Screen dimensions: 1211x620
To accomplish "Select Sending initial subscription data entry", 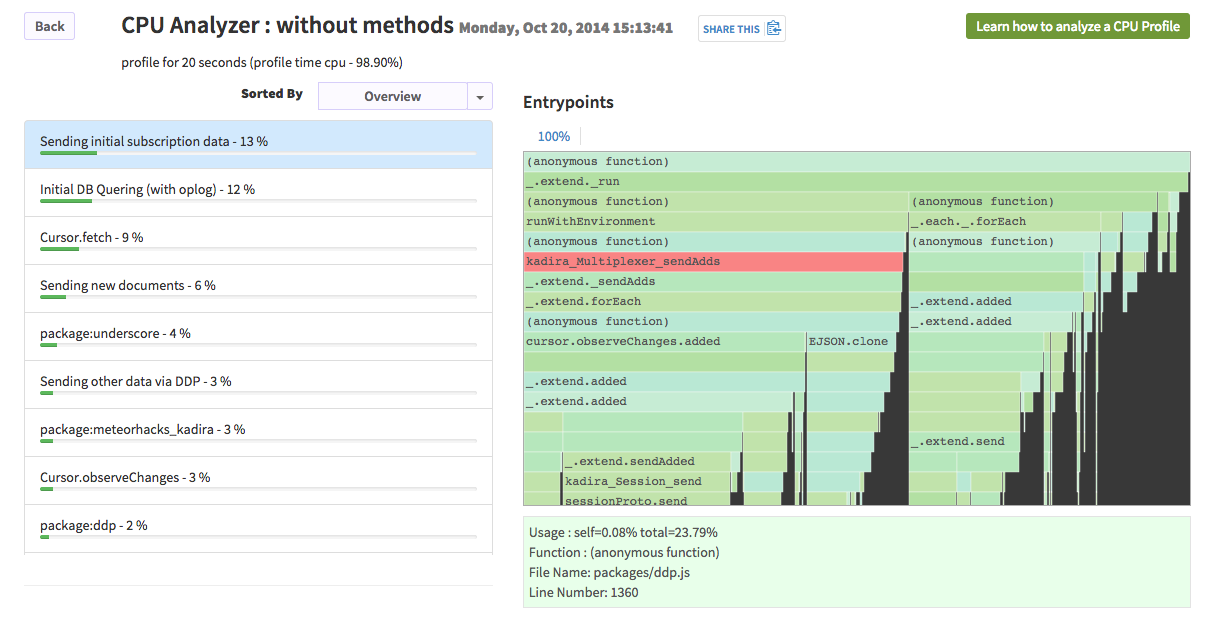I will point(150,141).
